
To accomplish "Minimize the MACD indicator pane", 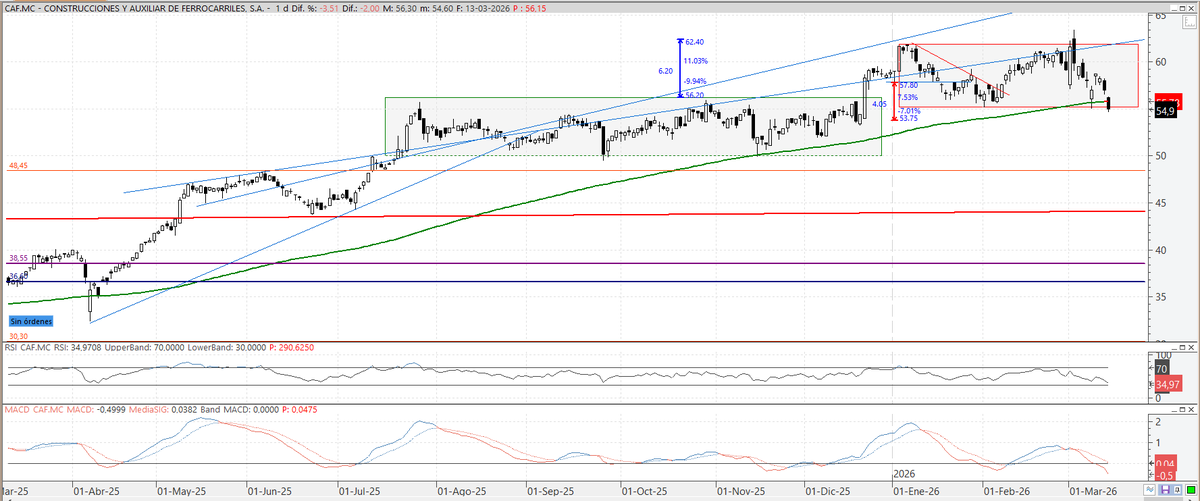I will (1174, 410).
